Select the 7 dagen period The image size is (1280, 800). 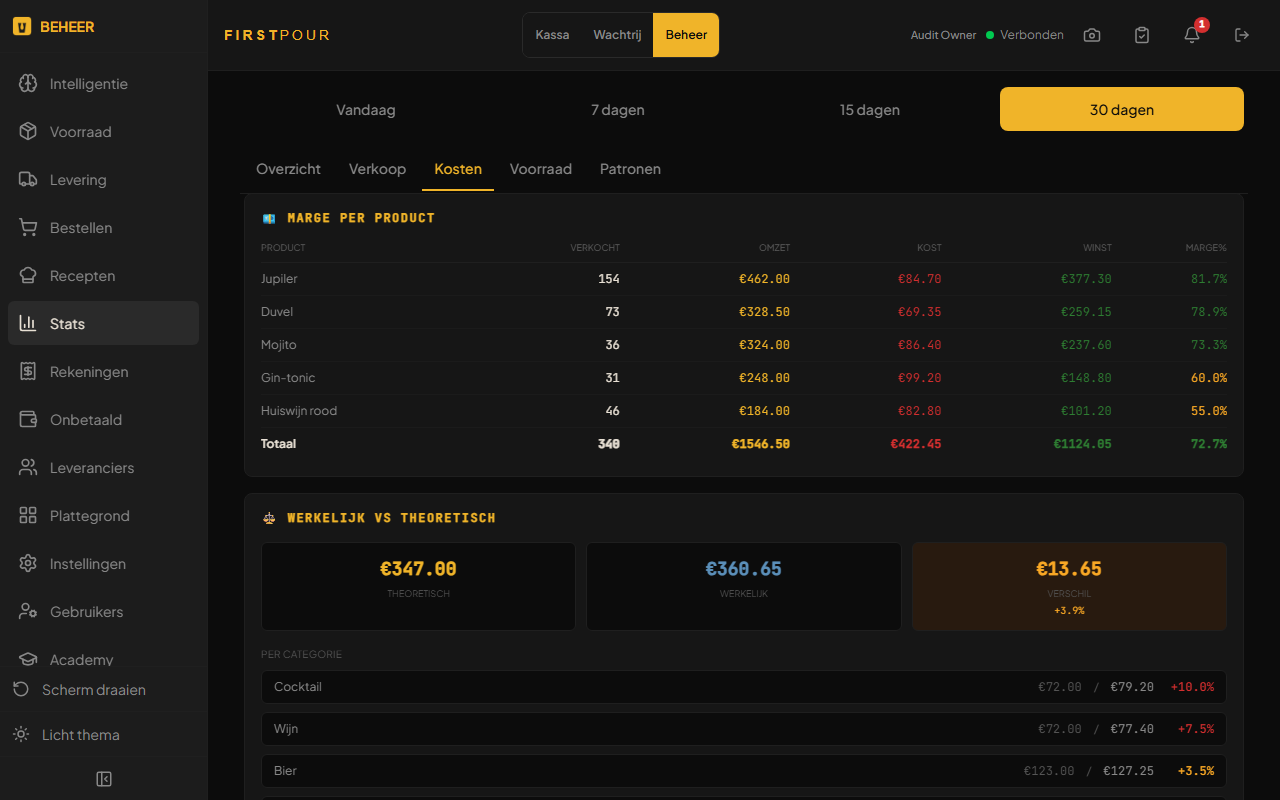[618, 110]
